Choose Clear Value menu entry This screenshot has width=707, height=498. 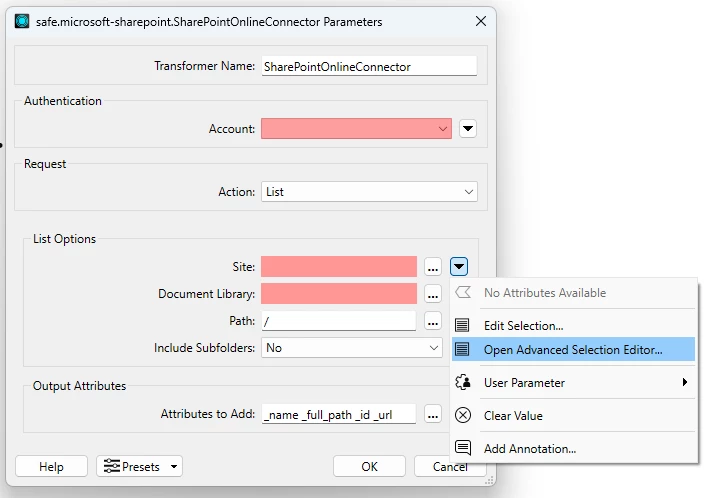(x=574, y=415)
